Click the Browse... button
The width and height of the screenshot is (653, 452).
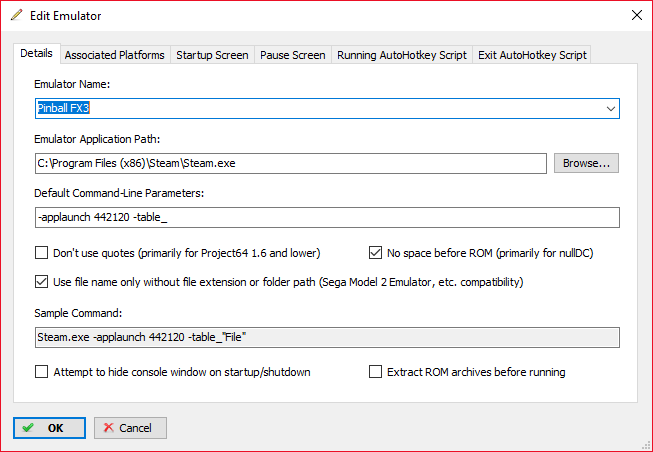586,163
